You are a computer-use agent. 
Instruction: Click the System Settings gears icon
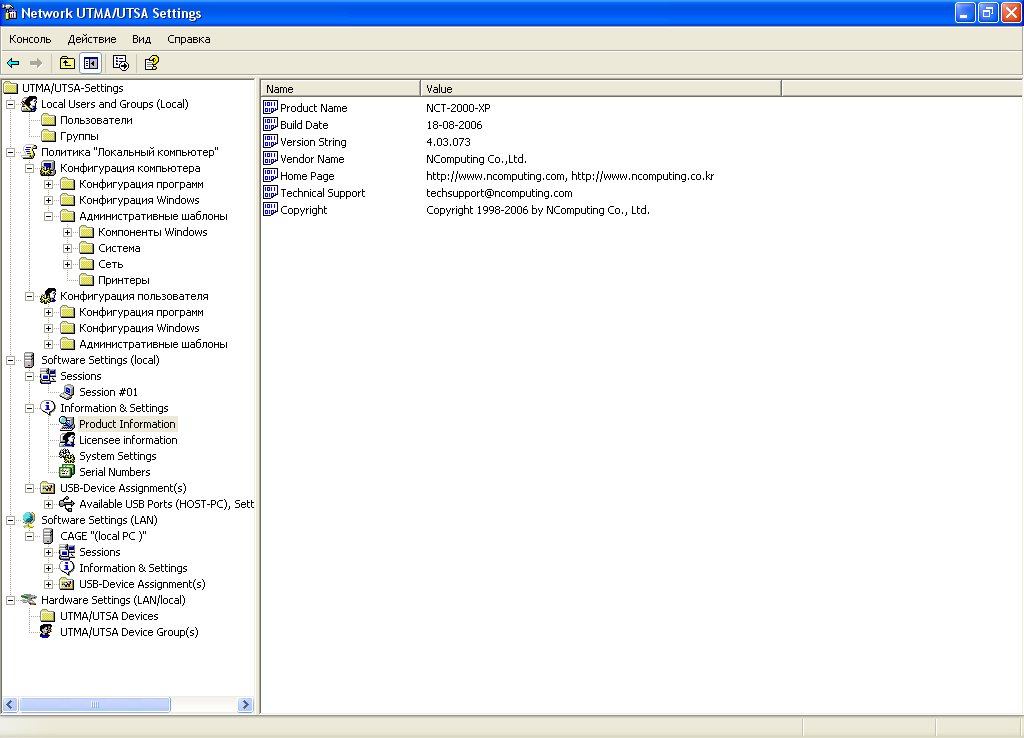tap(67, 457)
